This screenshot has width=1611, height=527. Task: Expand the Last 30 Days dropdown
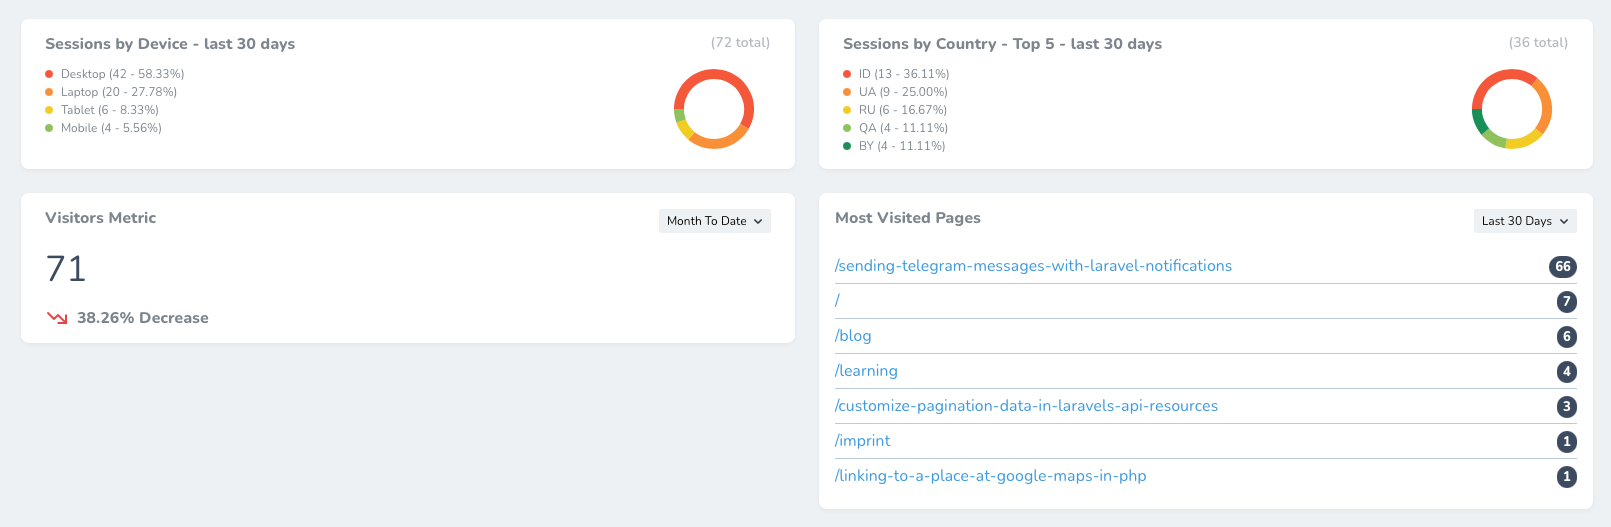pyautogui.click(x=1524, y=221)
